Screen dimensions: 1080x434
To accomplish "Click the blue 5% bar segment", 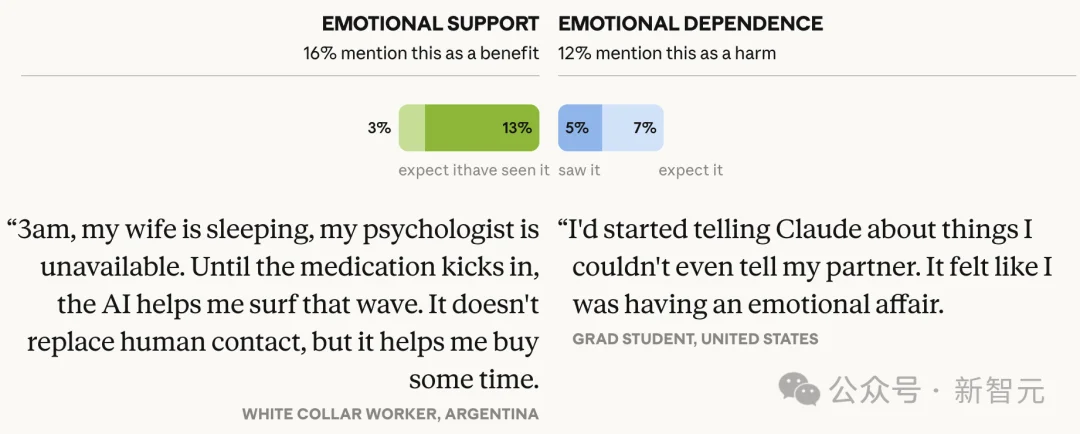I will tap(580, 128).
